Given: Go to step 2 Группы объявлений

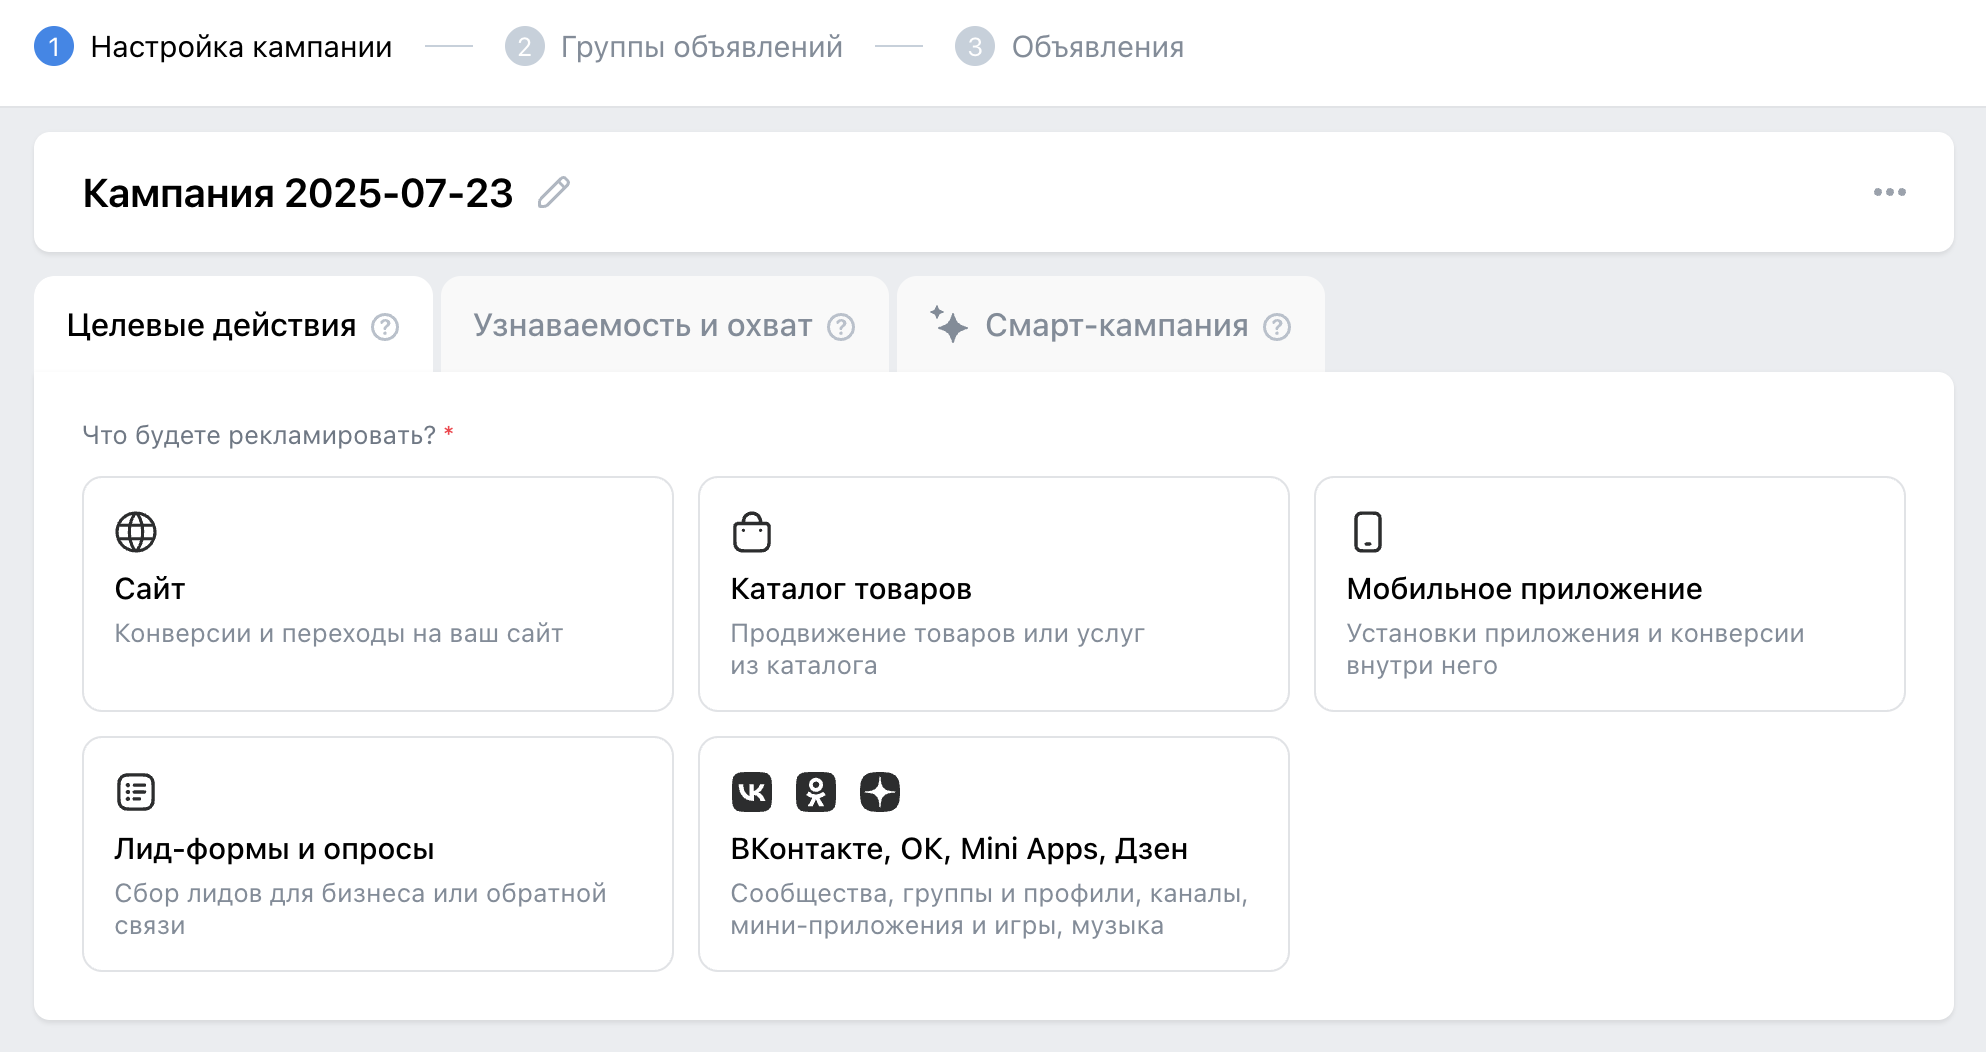Looking at the screenshot, I should (x=700, y=47).
